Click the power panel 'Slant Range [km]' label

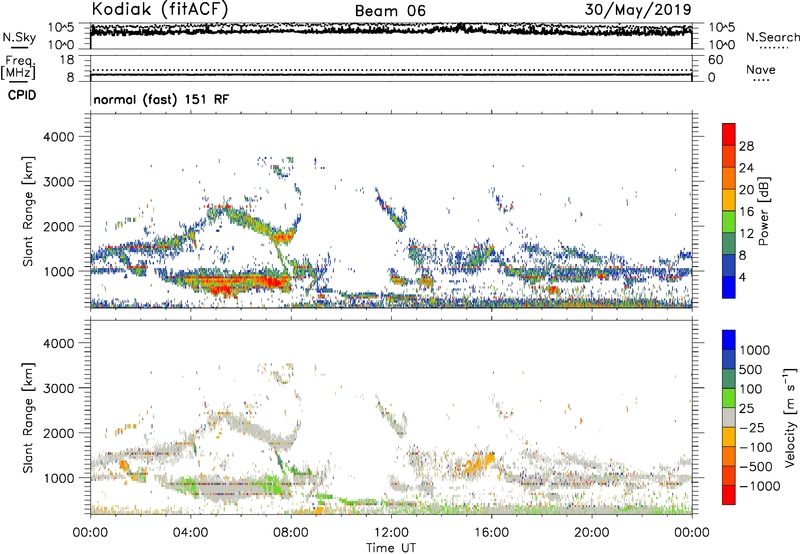pyautogui.click(x=28, y=211)
